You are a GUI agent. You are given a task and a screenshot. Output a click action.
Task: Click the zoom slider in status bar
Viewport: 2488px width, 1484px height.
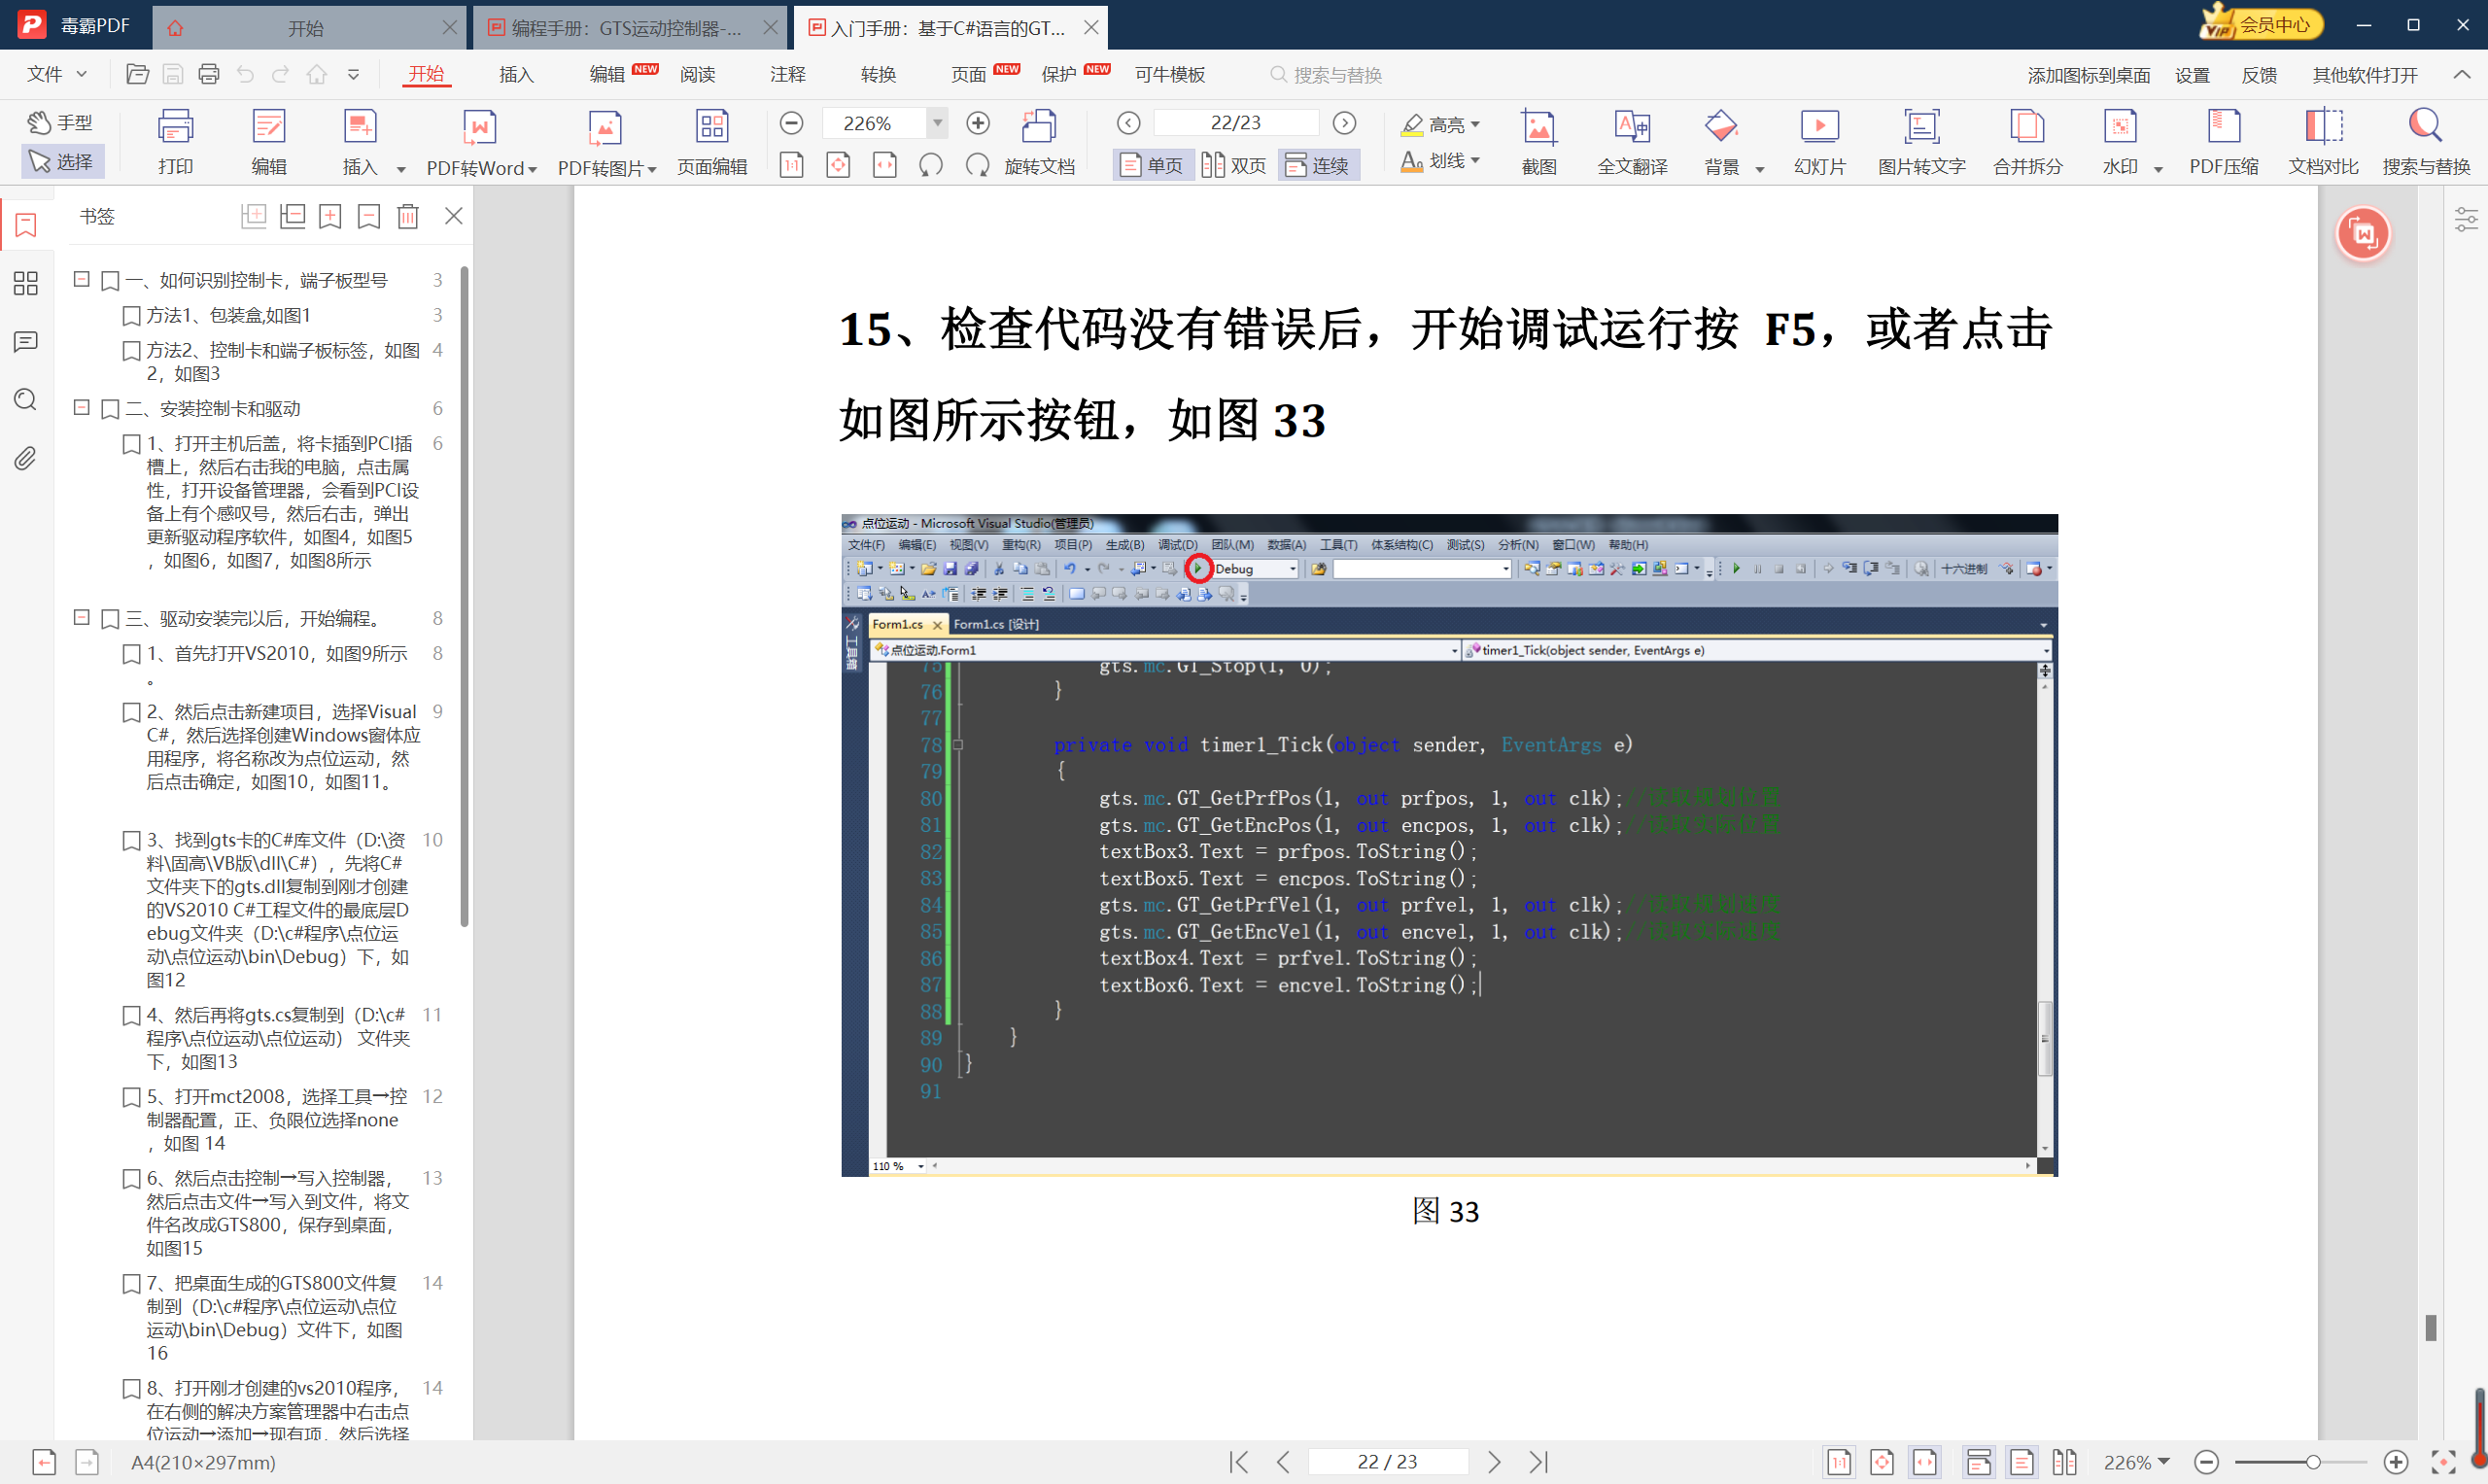tap(2312, 1462)
